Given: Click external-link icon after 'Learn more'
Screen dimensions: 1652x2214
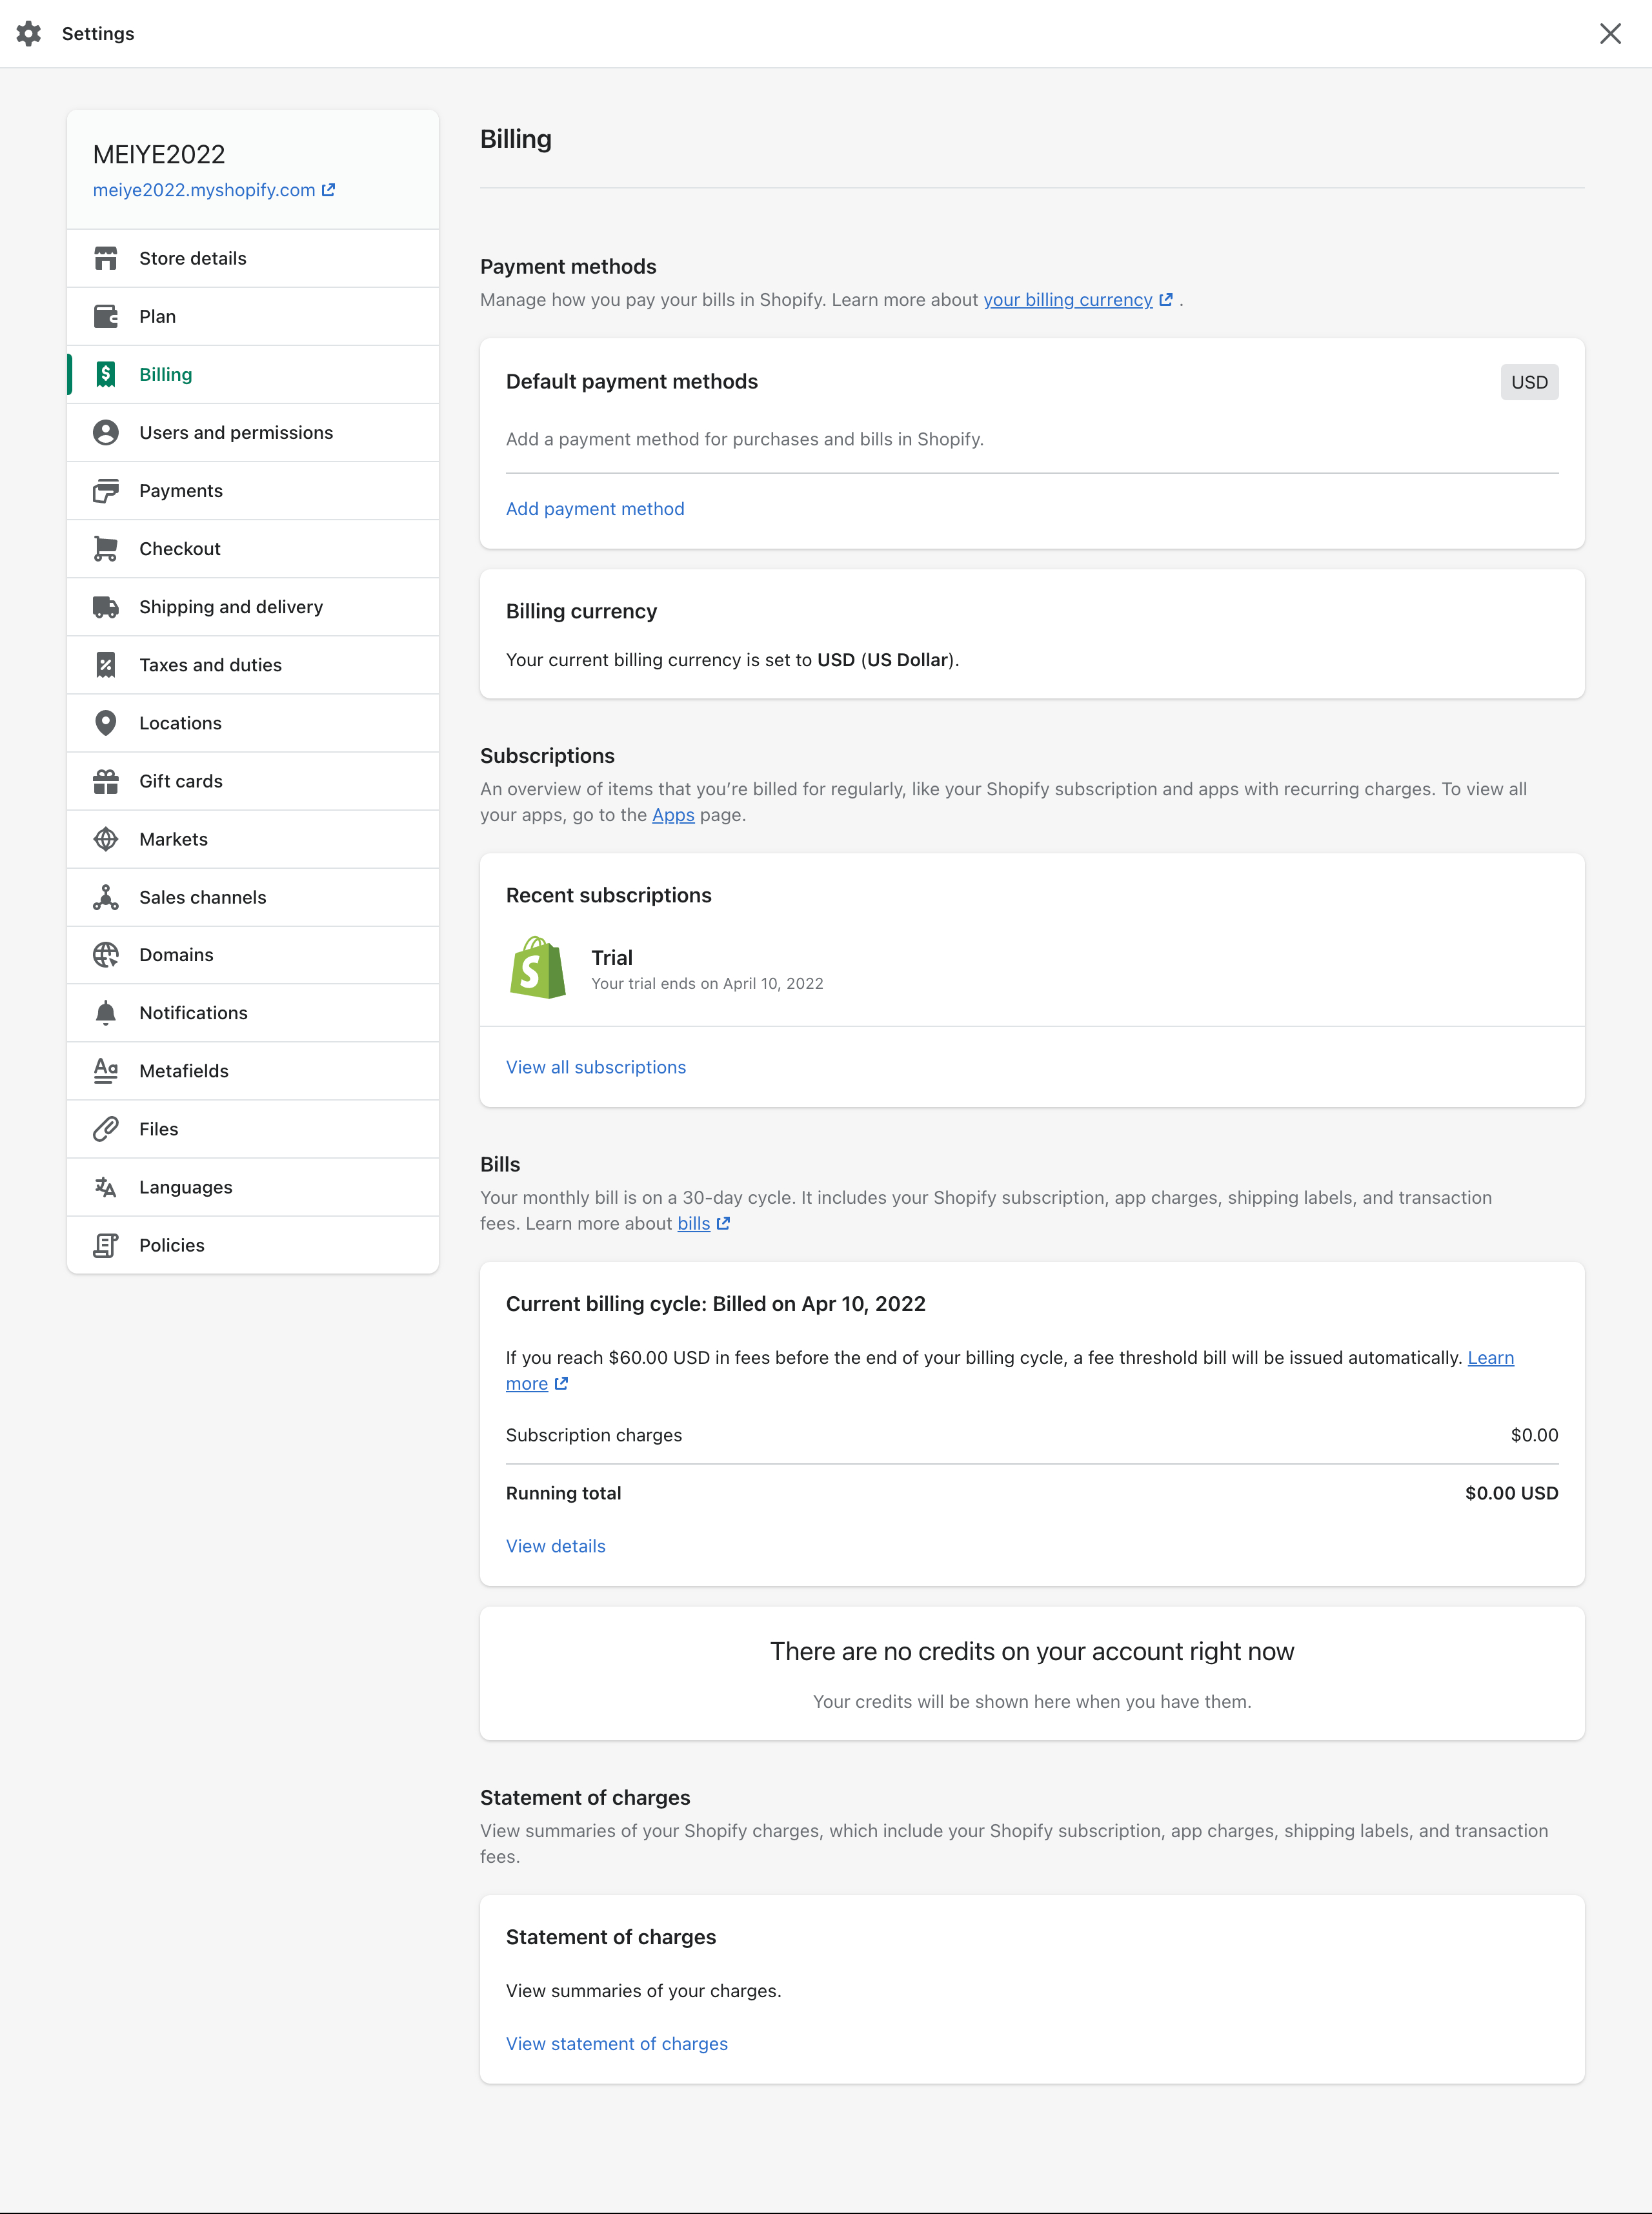Looking at the screenshot, I should [561, 1383].
